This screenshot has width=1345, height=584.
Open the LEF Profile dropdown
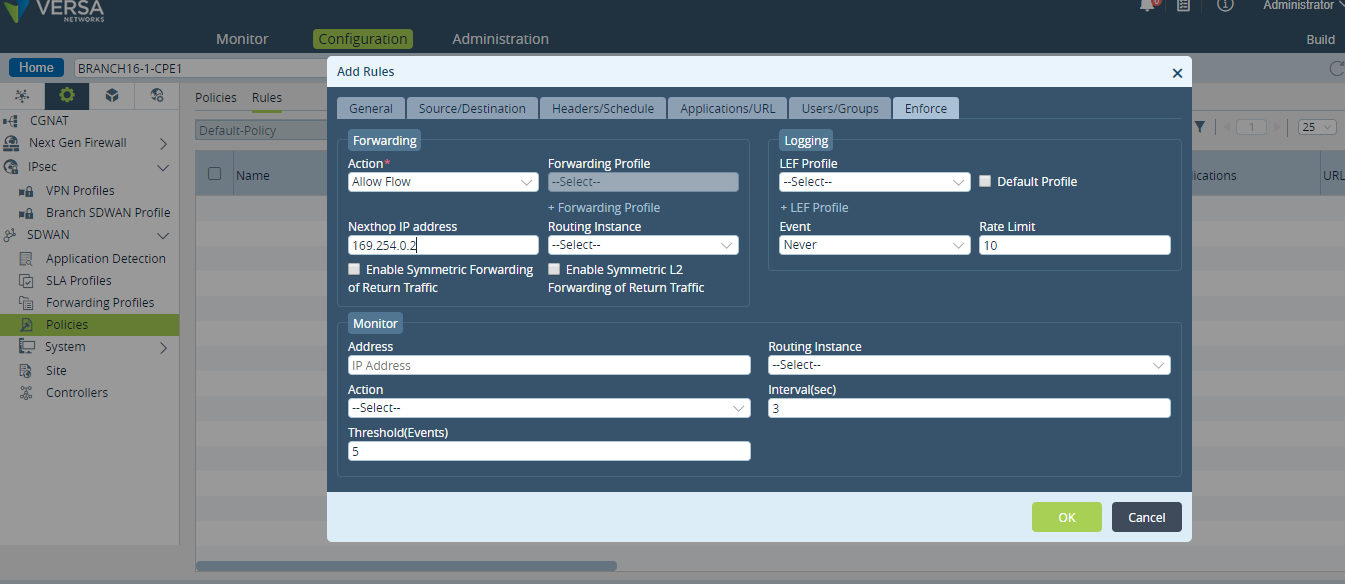(x=875, y=182)
